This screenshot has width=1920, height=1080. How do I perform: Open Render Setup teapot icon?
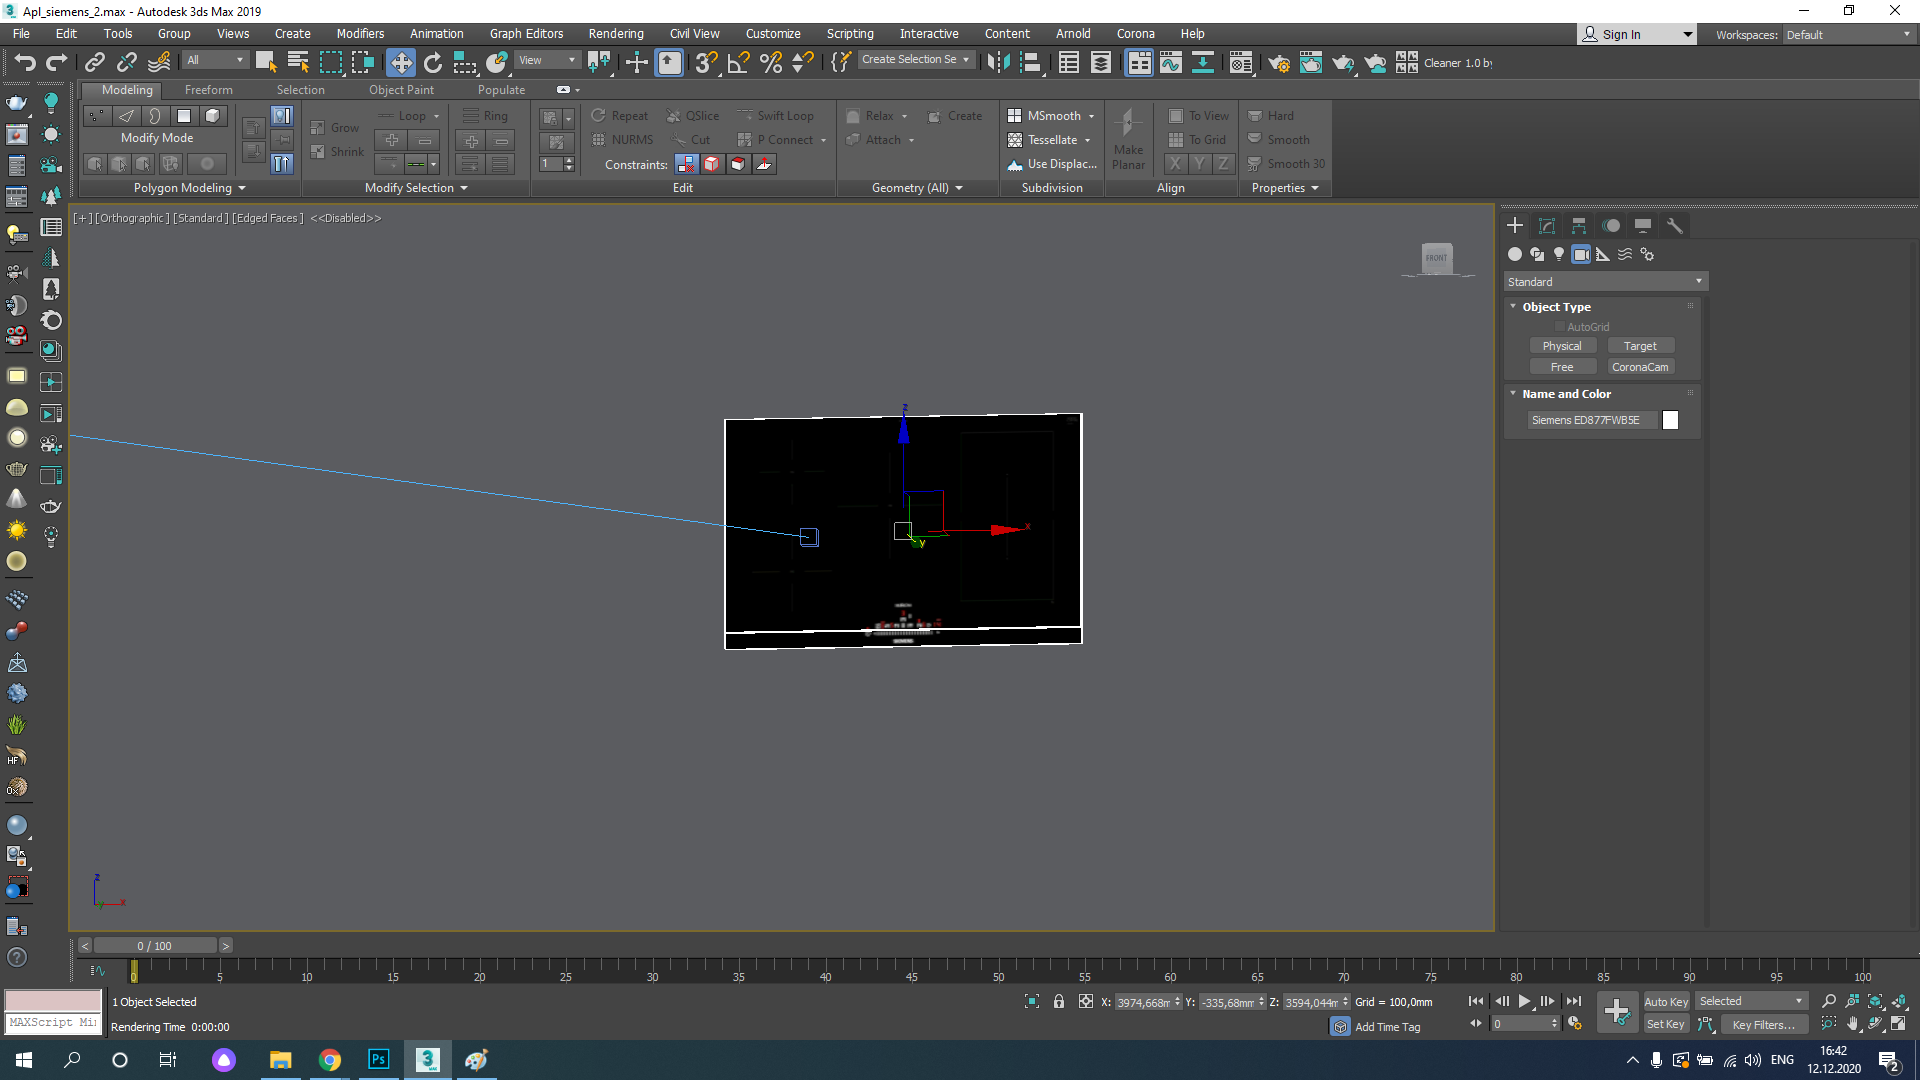[1279, 62]
